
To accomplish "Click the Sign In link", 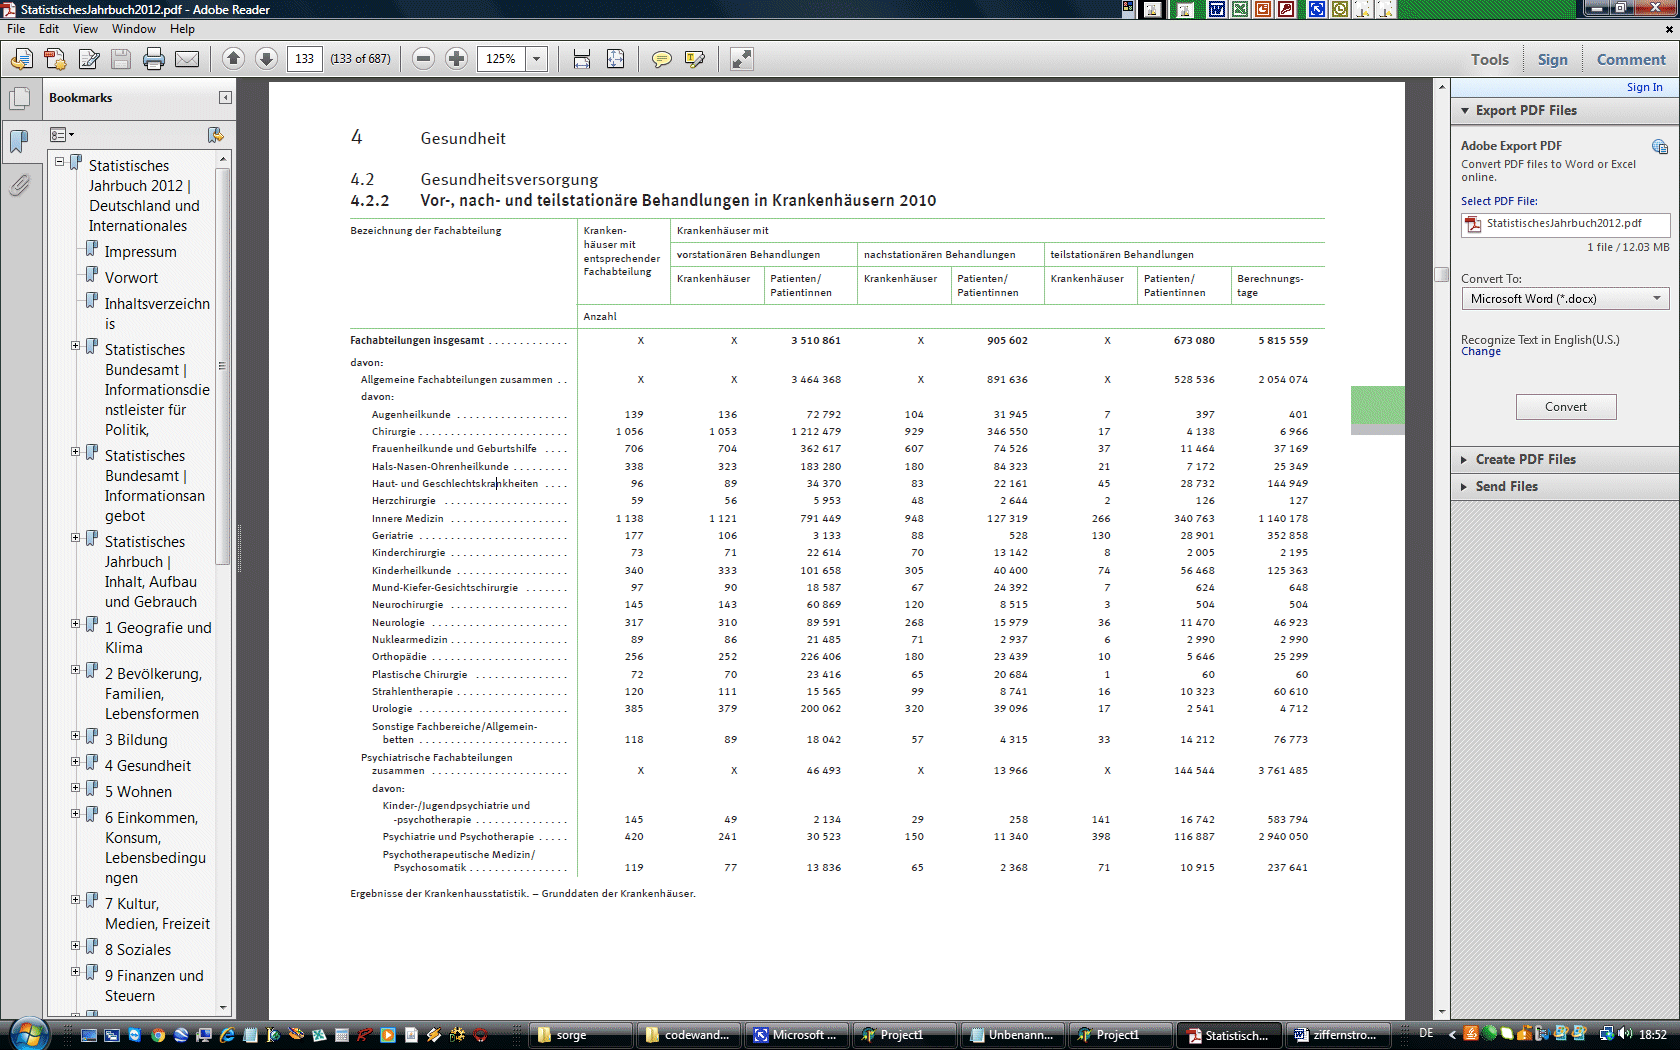I will coord(1644,88).
